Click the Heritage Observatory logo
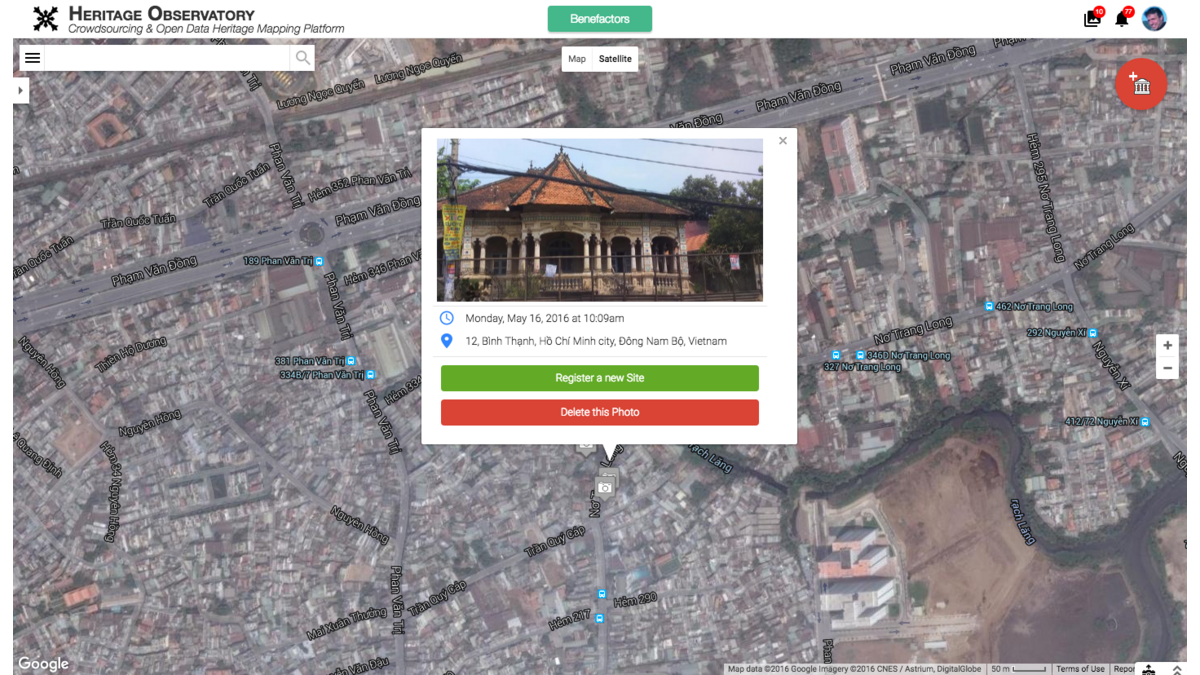 (x=46, y=19)
